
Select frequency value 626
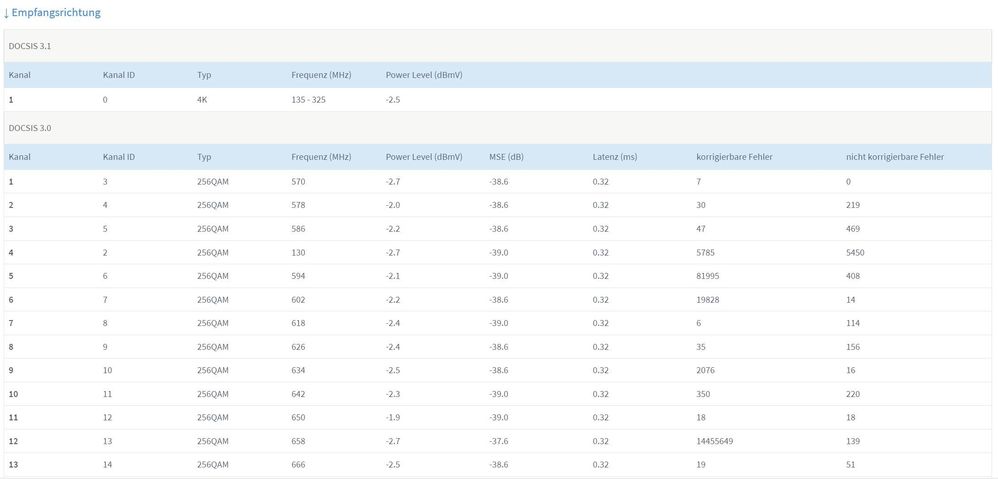pos(298,347)
